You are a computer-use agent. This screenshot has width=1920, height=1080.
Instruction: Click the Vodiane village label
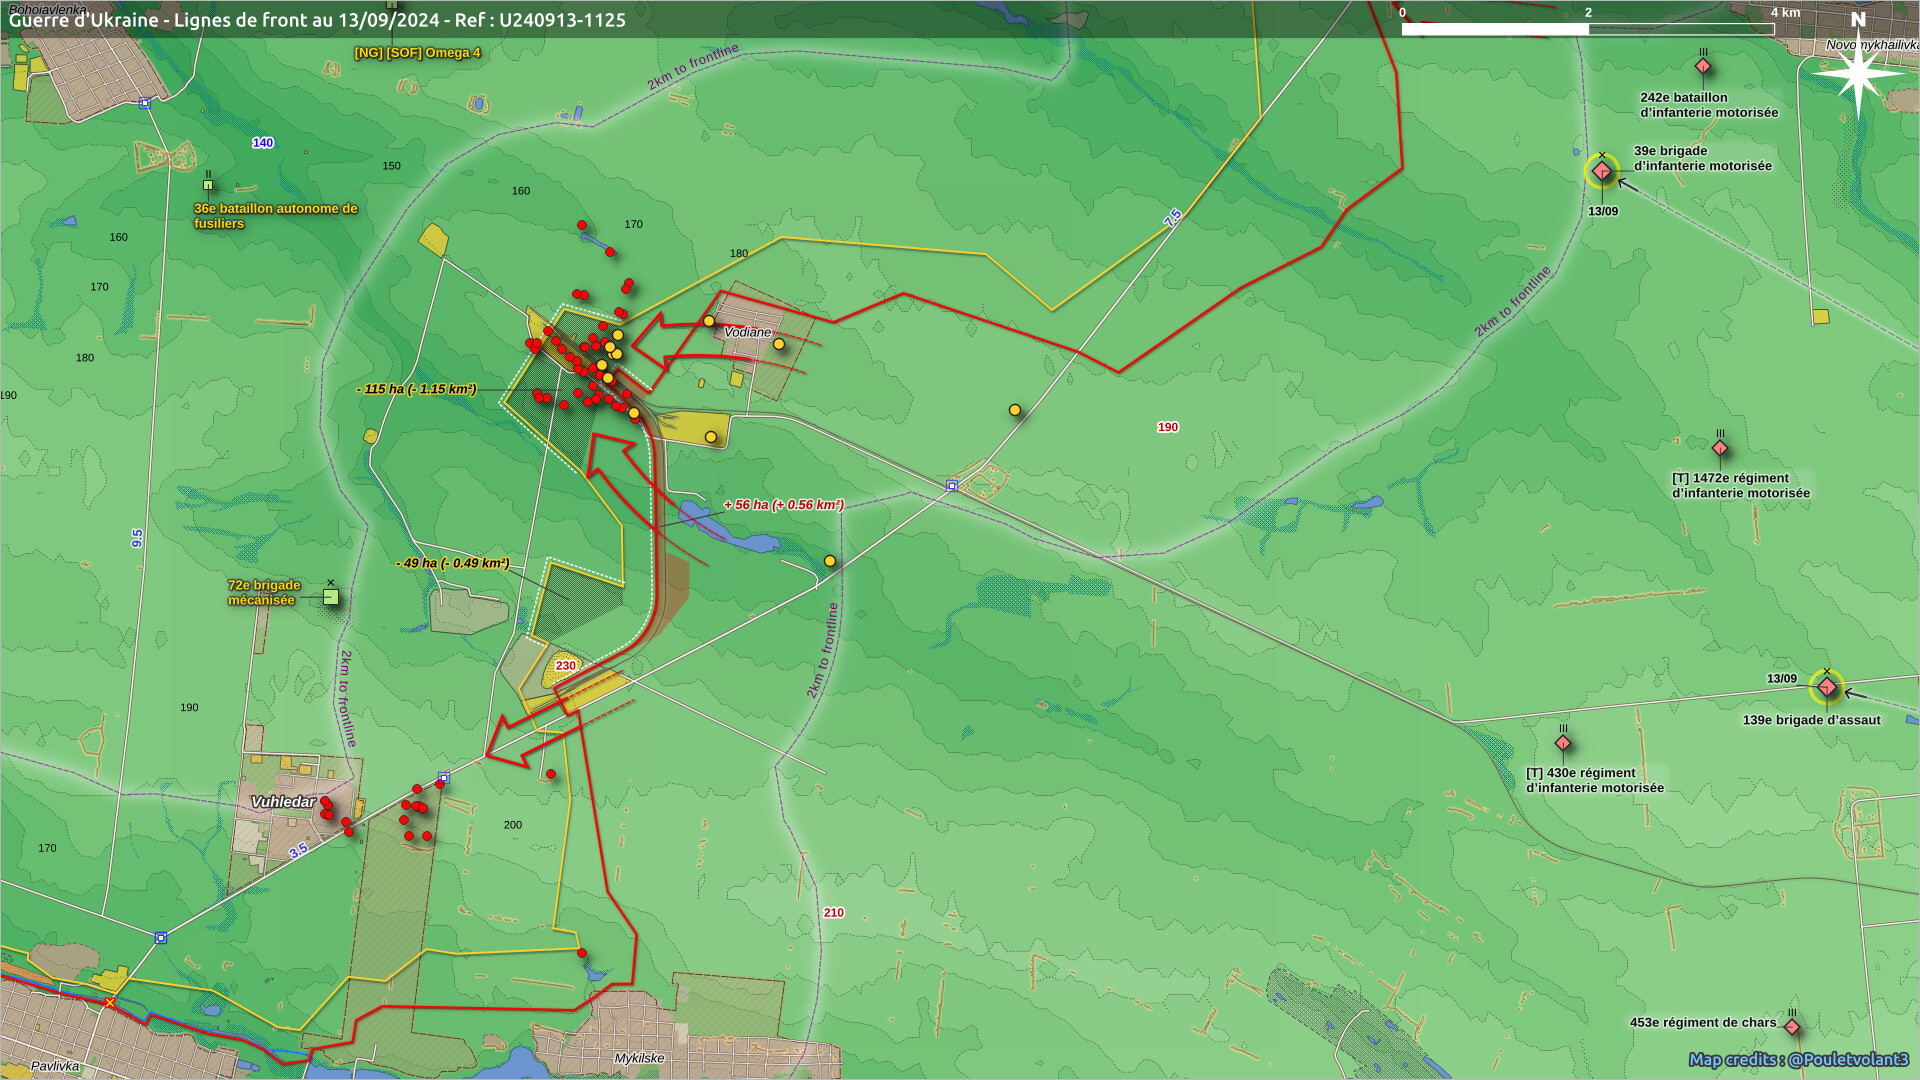coord(748,332)
